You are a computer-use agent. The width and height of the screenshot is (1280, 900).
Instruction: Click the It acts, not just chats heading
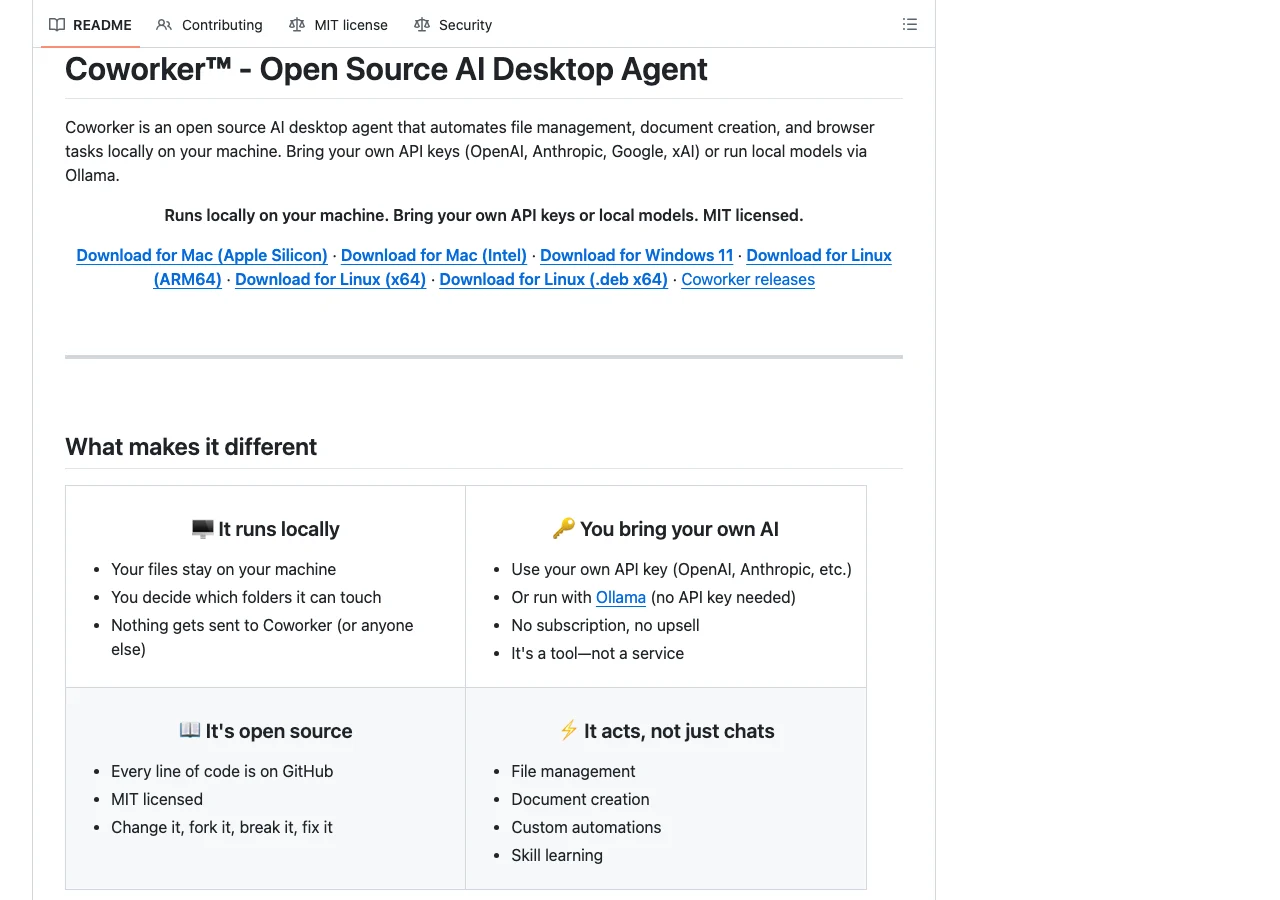coord(666,731)
